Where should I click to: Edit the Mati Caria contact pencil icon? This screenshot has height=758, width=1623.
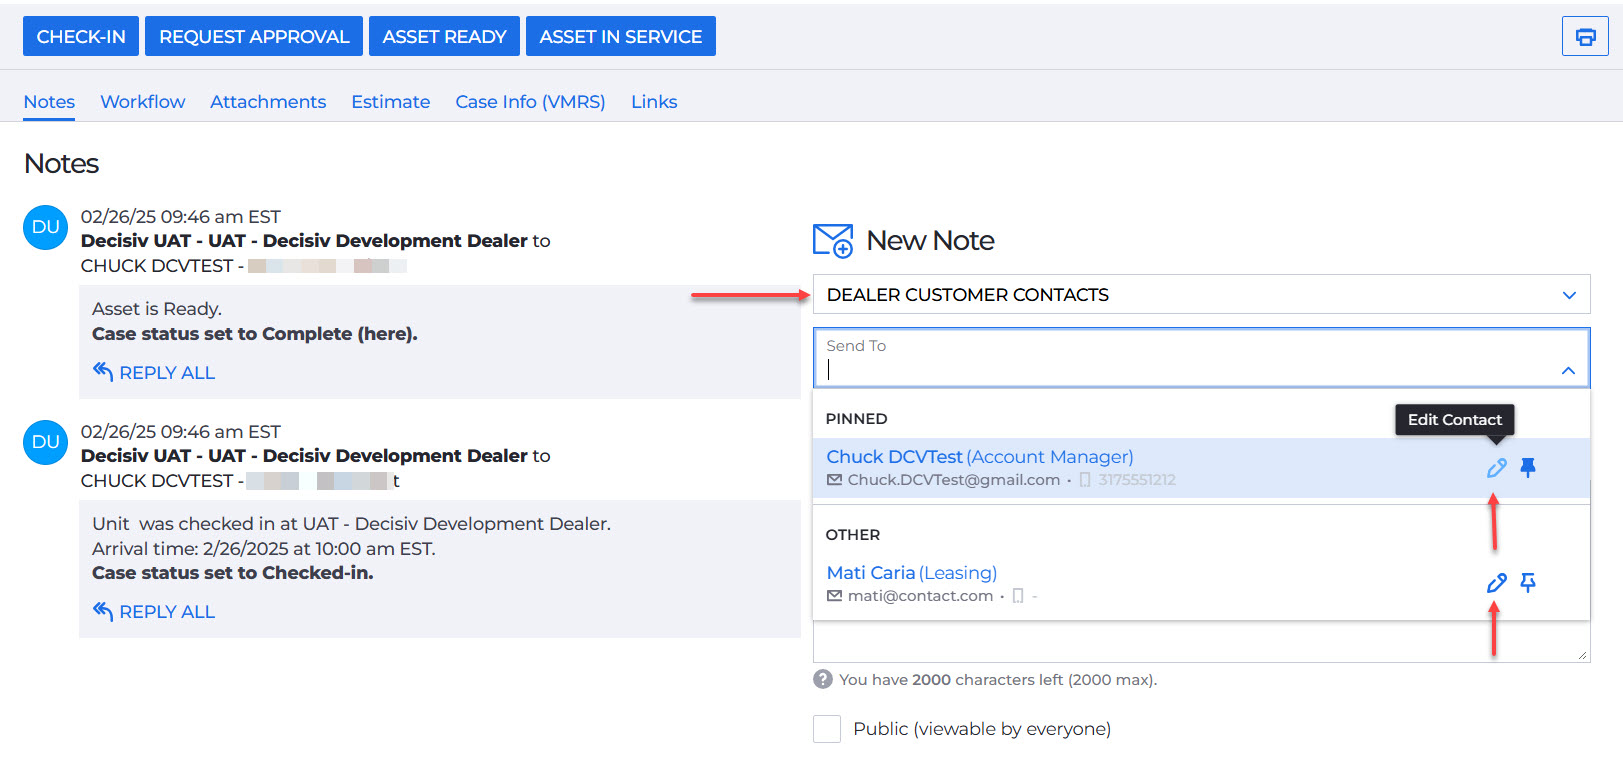point(1496,583)
